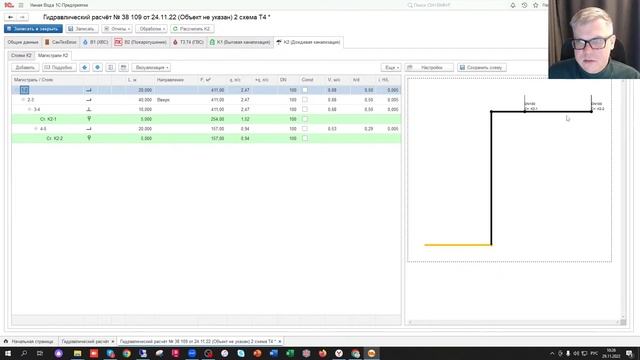Toggle Const checkbox in row Ст. К2-1

coord(305,119)
